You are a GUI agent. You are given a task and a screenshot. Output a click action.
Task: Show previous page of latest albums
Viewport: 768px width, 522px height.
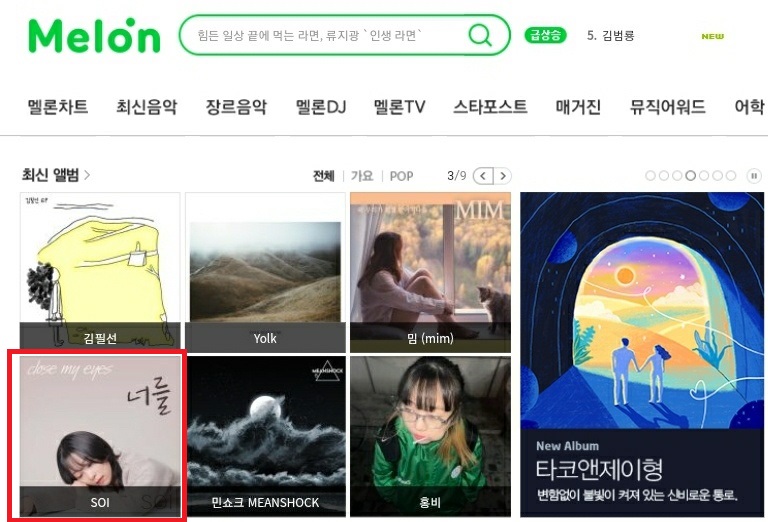click(x=483, y=176)
